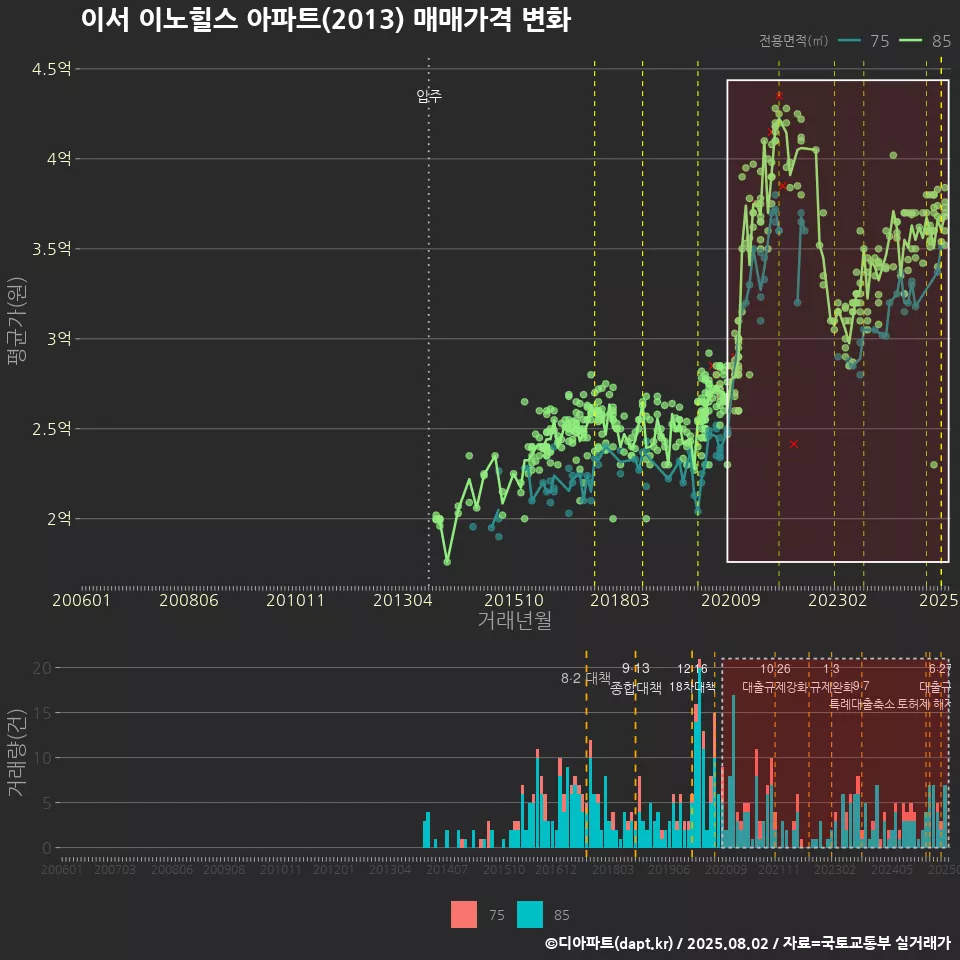Viewport: 960px width, 960px height.
Task: Click the 2억 y-axis label
Action: pos(59,519)
